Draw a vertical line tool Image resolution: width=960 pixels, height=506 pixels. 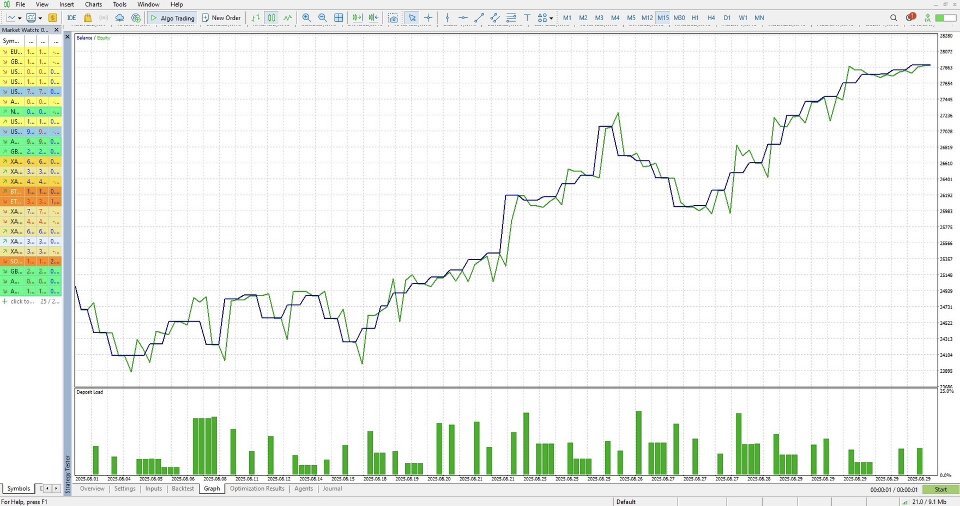447,18
